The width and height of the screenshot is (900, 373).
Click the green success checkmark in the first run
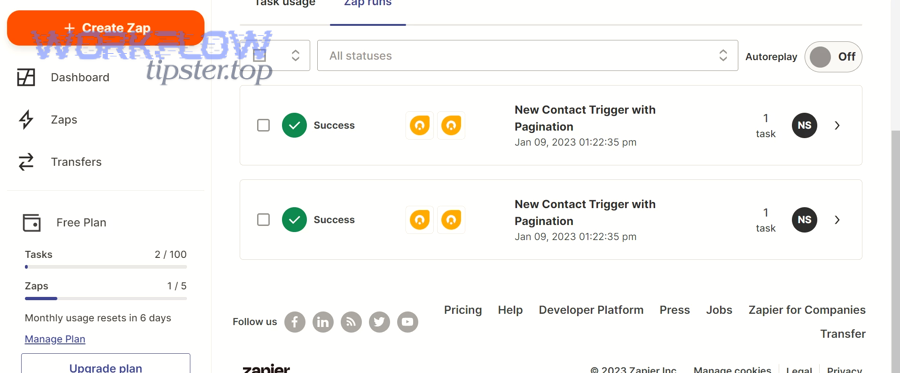tap(294, 125)
